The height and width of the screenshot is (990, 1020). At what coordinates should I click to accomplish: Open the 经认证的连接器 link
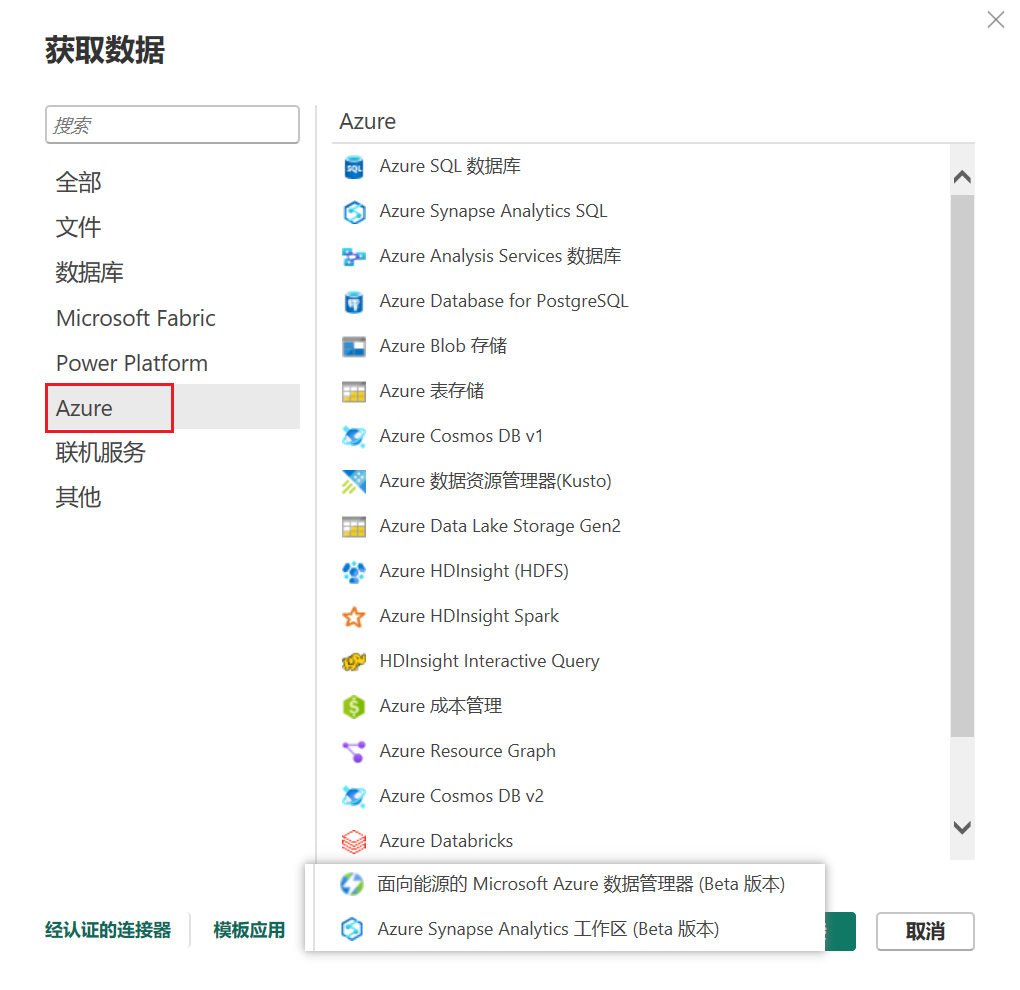(108, 930)
